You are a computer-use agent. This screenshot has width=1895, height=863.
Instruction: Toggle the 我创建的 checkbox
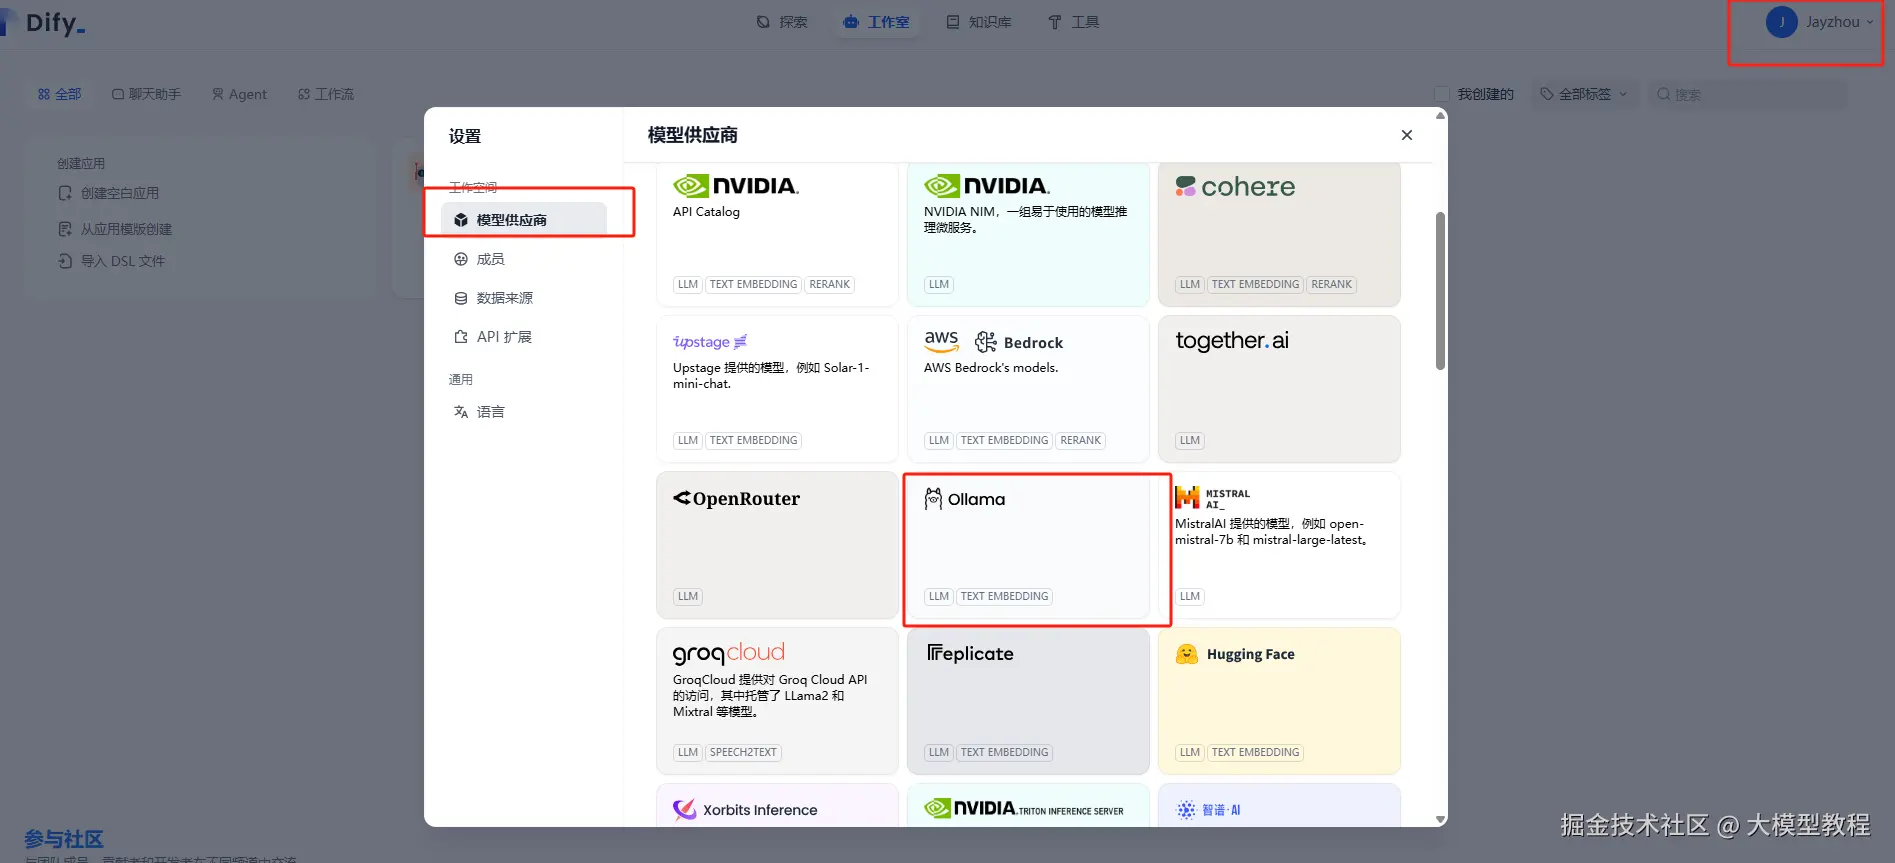coord(1442,94)
